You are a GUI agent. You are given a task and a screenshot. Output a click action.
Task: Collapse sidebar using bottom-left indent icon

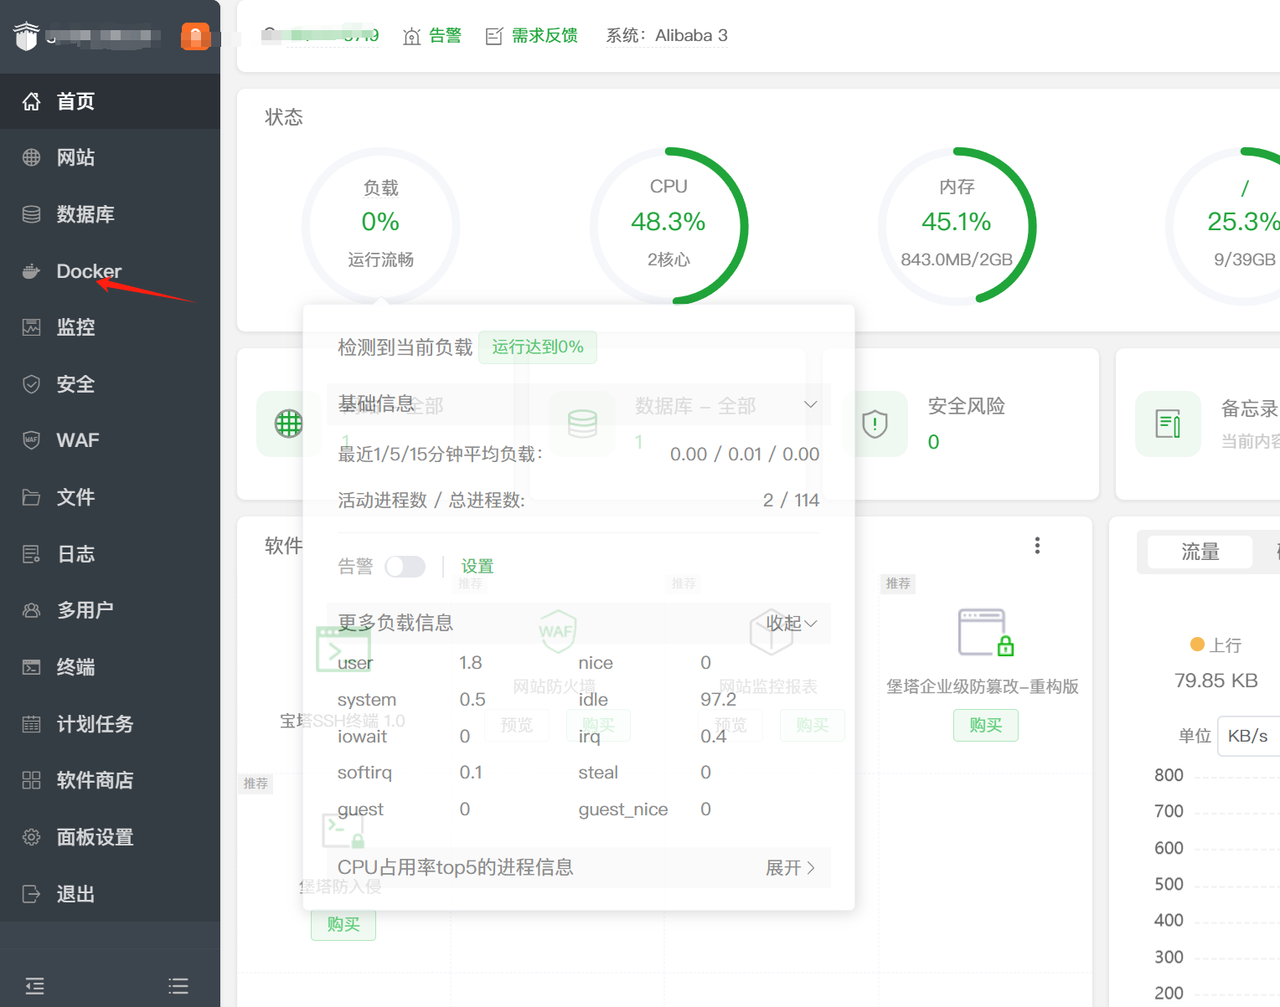coord(35,986)
